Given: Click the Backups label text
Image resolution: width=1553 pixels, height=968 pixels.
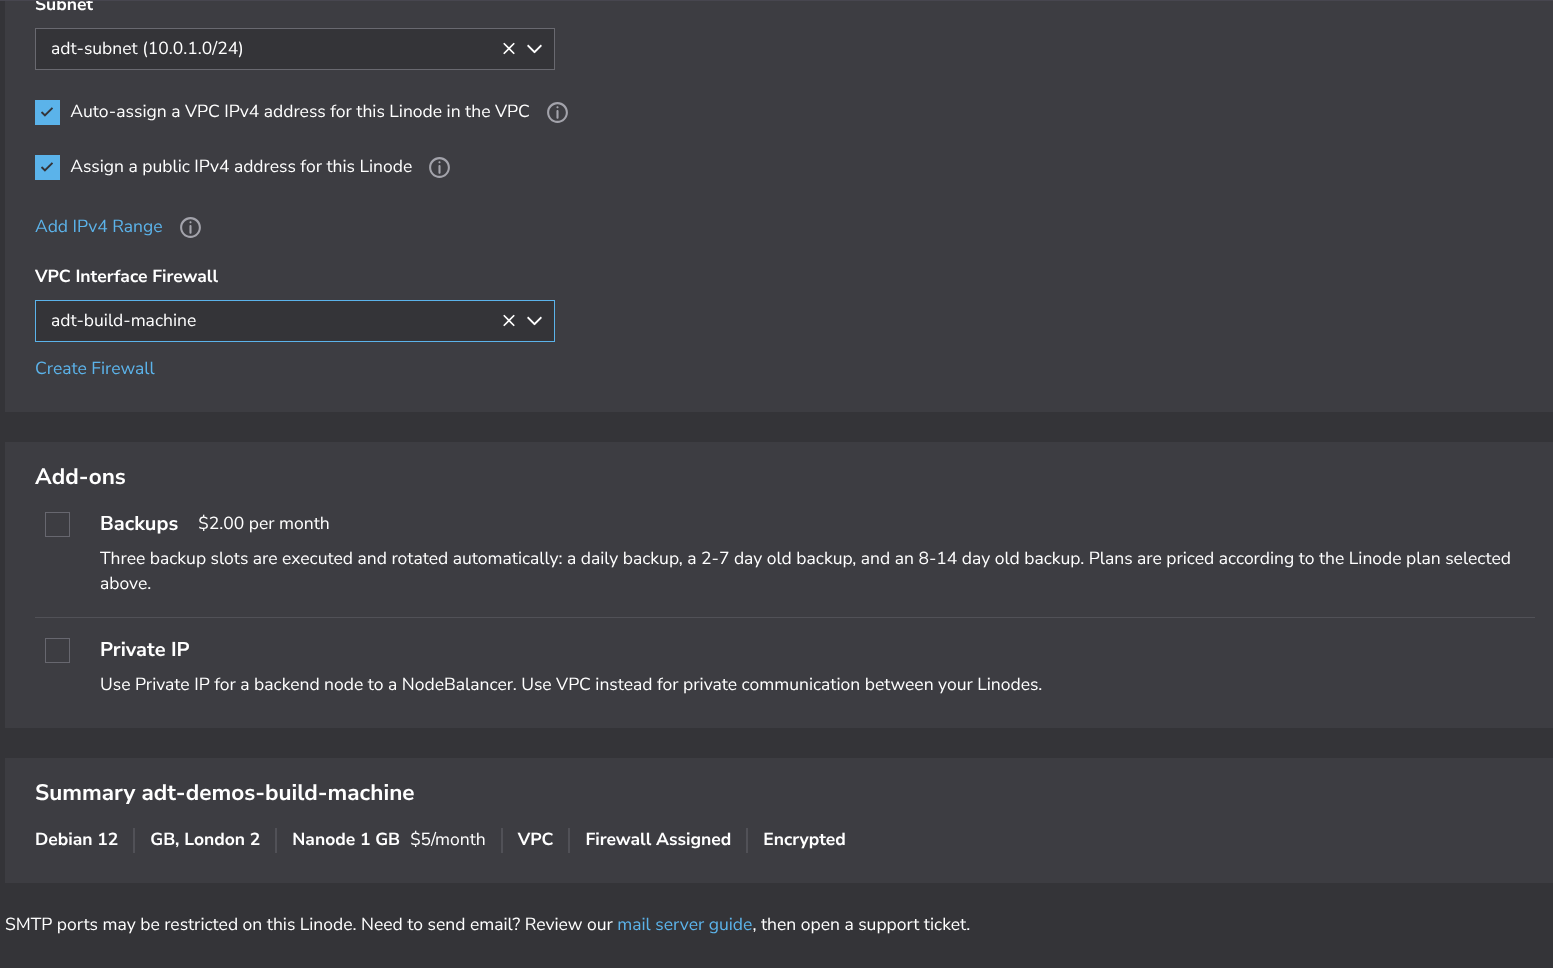Looking at the screenshot, I should [139, 524].
